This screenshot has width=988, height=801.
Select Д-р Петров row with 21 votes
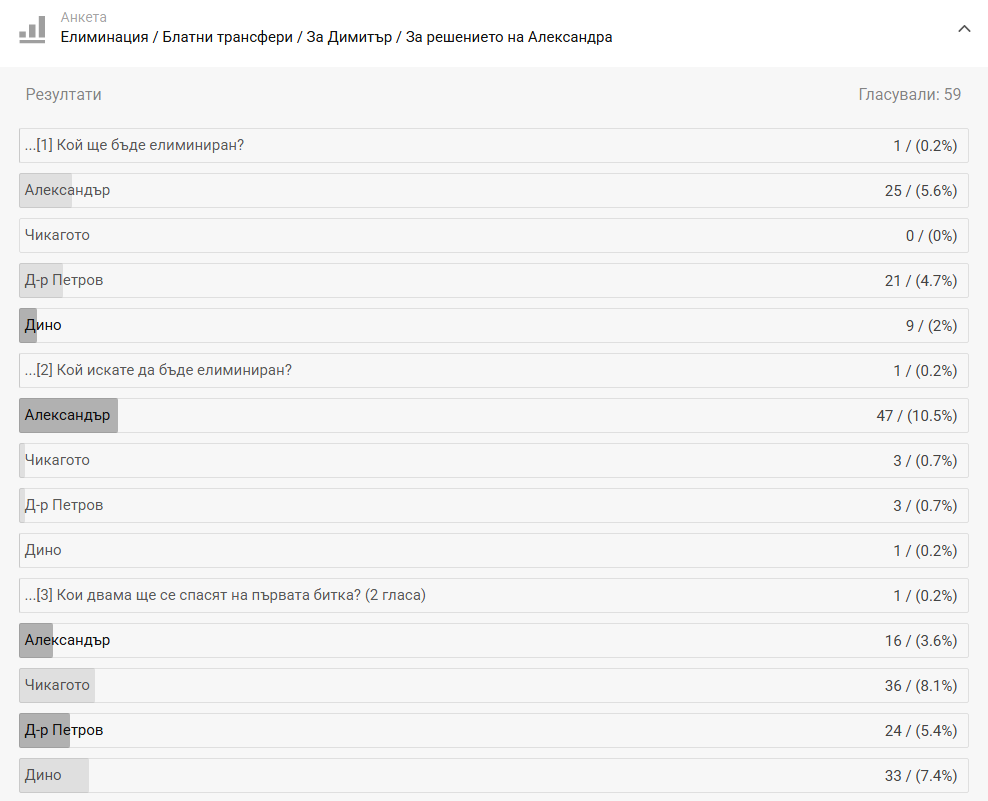493,281
